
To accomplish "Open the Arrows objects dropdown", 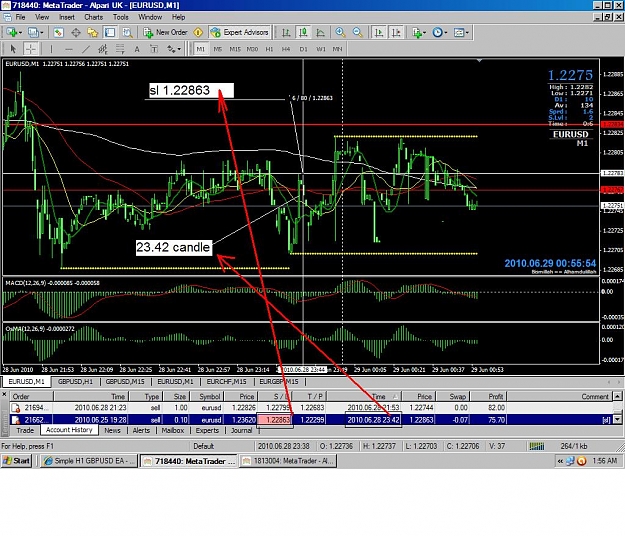I will click(174, 49).
